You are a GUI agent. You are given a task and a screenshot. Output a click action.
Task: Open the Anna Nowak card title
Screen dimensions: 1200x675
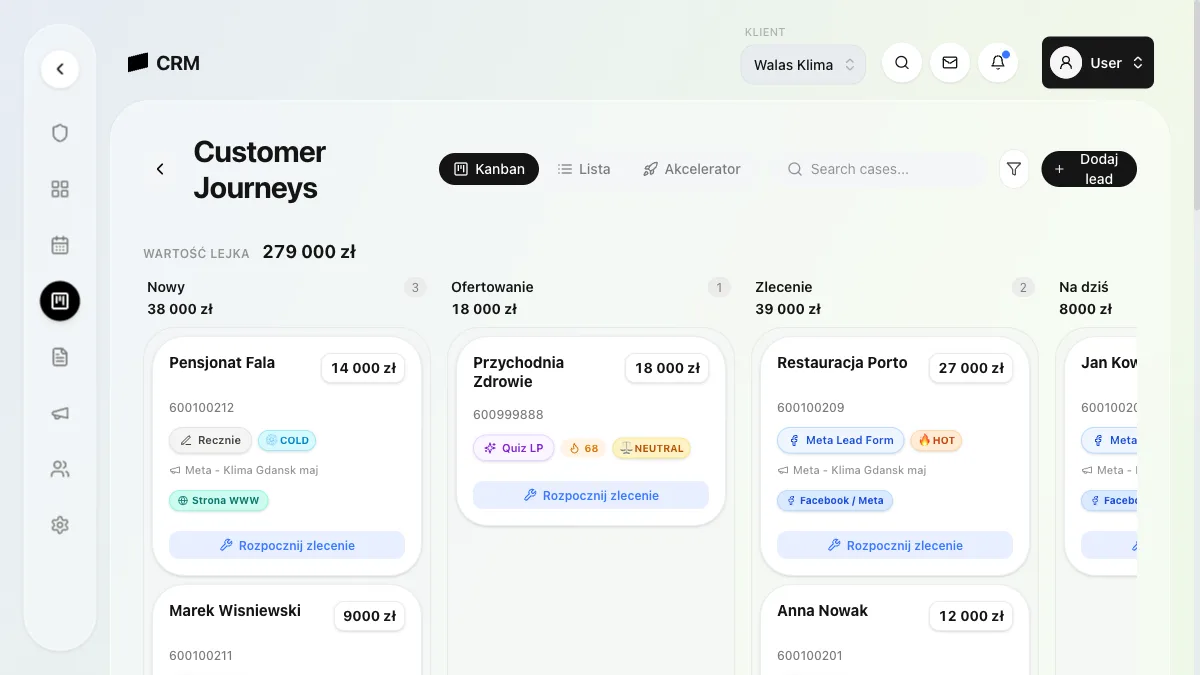(x=822, y=611)
